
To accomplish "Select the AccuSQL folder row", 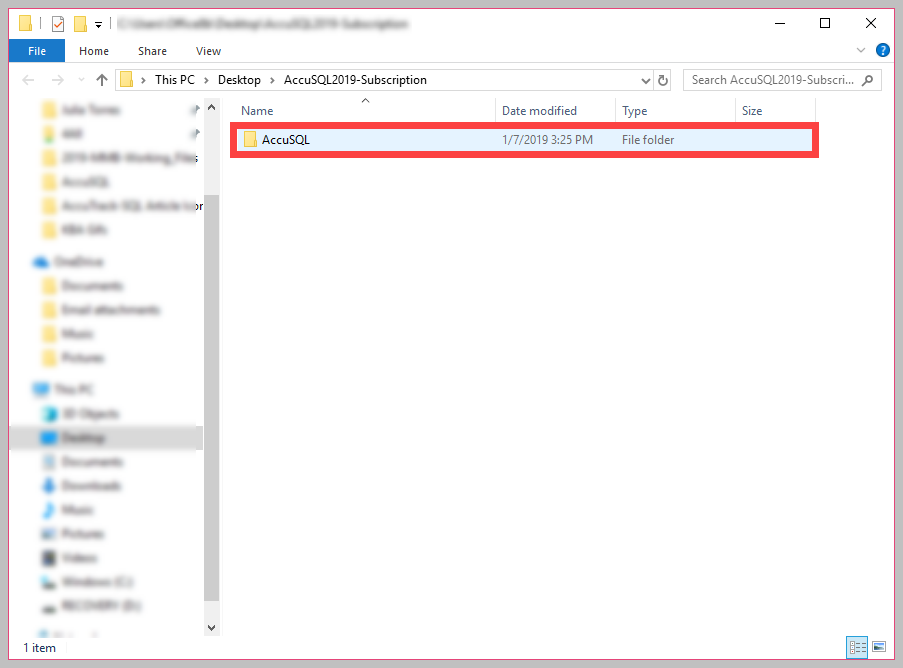I will pos(524,140).
